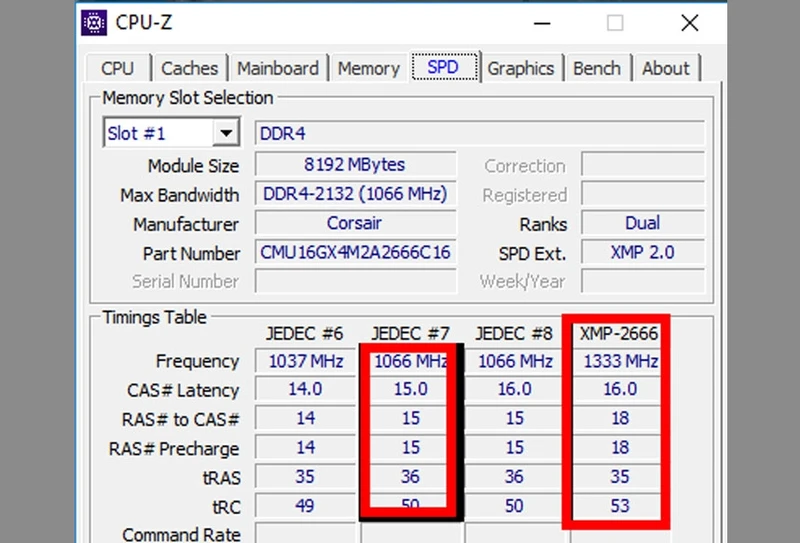Select the Slot #1 combo box
800x543 pixels.
coord(171,133)
